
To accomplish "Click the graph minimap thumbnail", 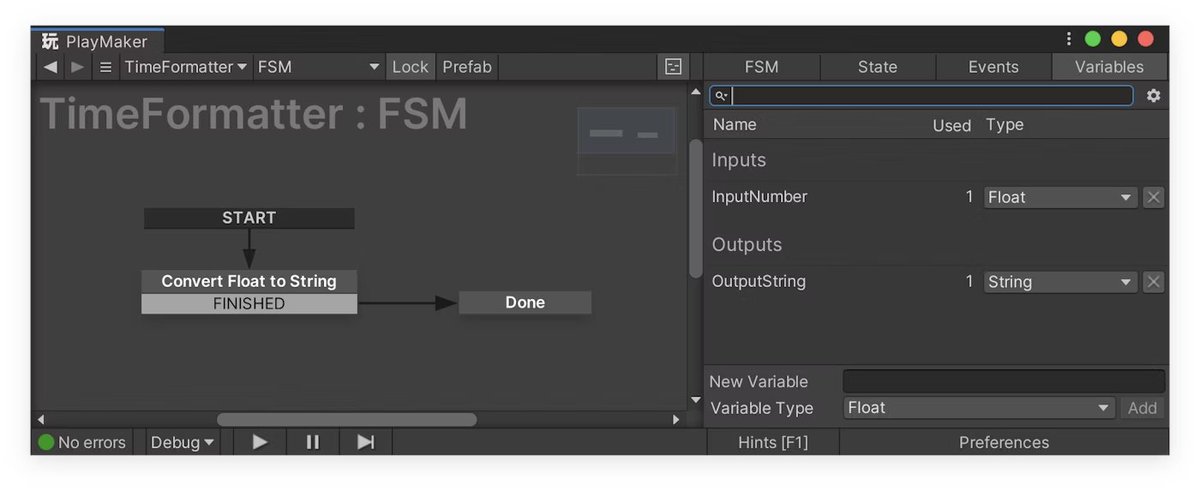I will tap(627, 141).
